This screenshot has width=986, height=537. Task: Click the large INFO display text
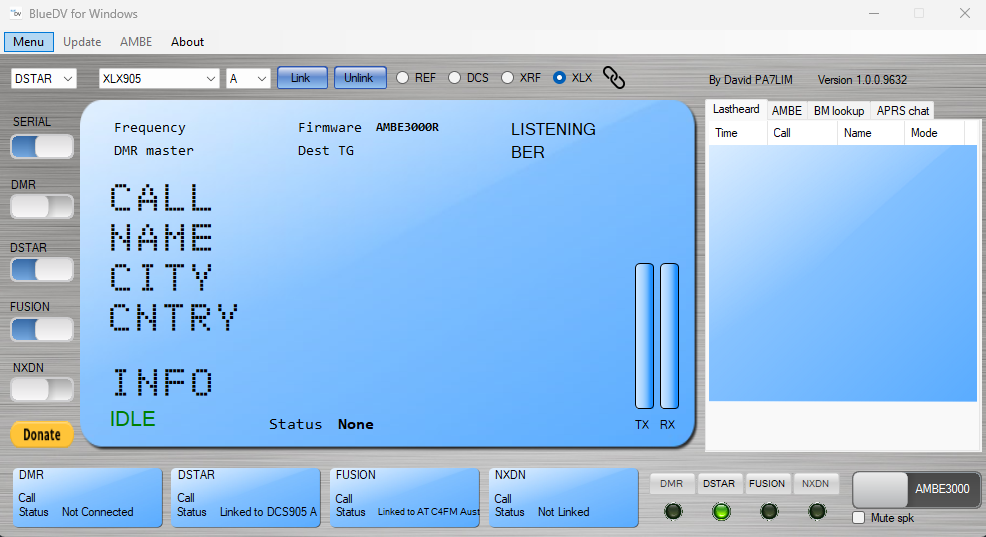click(x=163, y=382)
